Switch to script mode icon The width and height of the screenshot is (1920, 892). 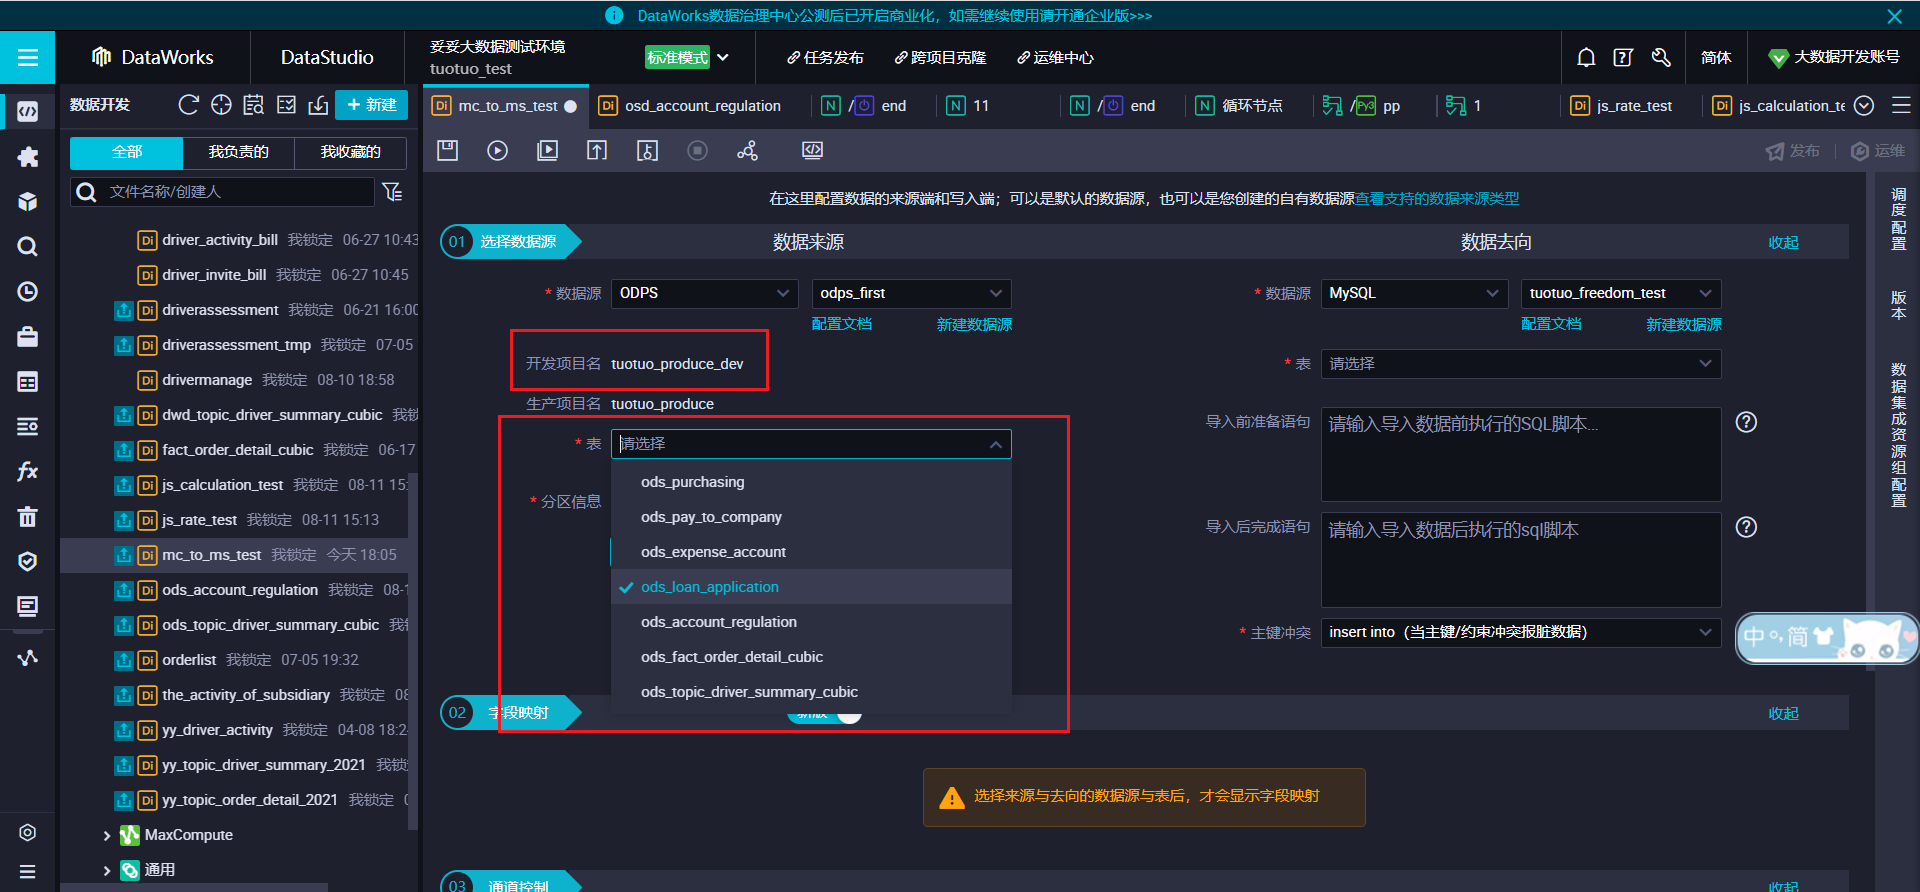[812, 151]
